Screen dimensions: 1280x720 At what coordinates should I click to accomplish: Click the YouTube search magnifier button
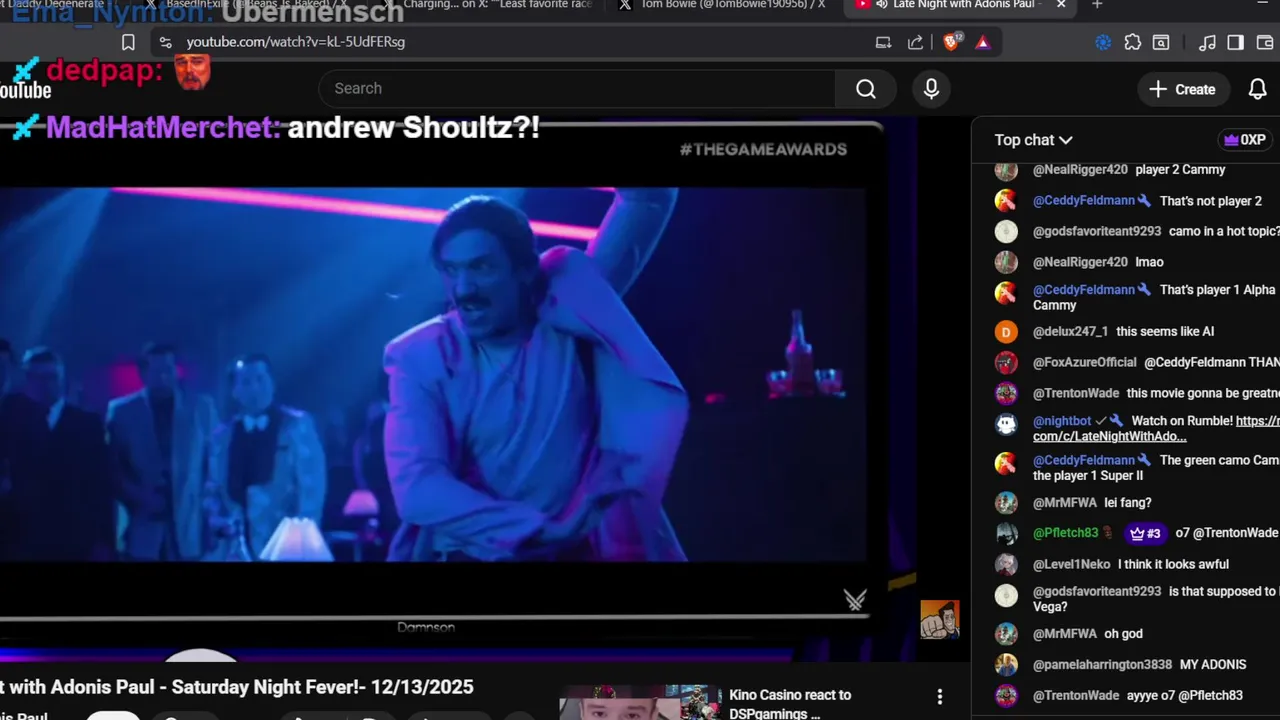pyautogui.click(x=866, y=89)
